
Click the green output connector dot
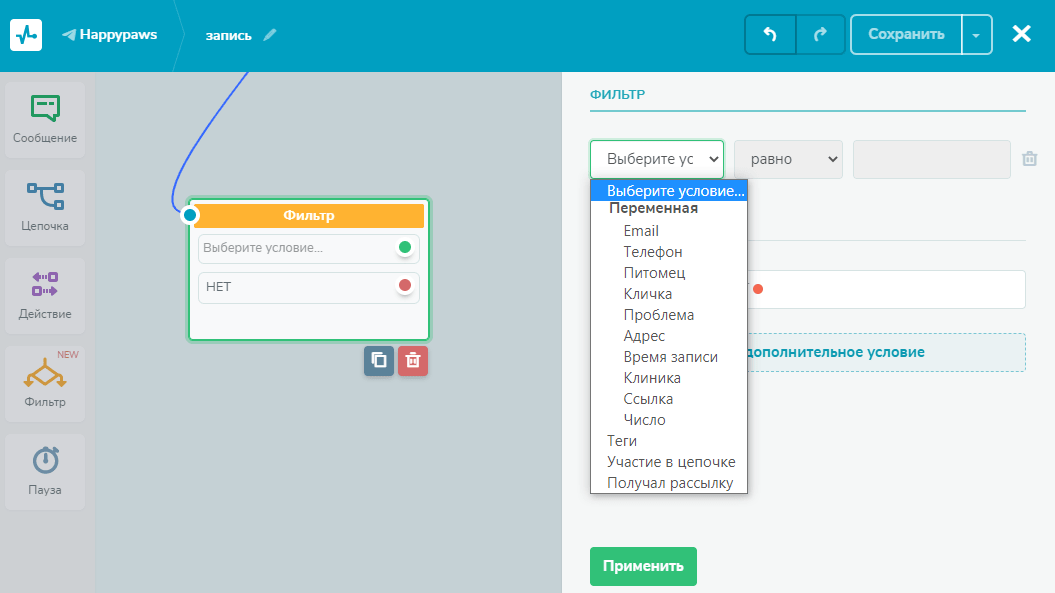point(405,248)
